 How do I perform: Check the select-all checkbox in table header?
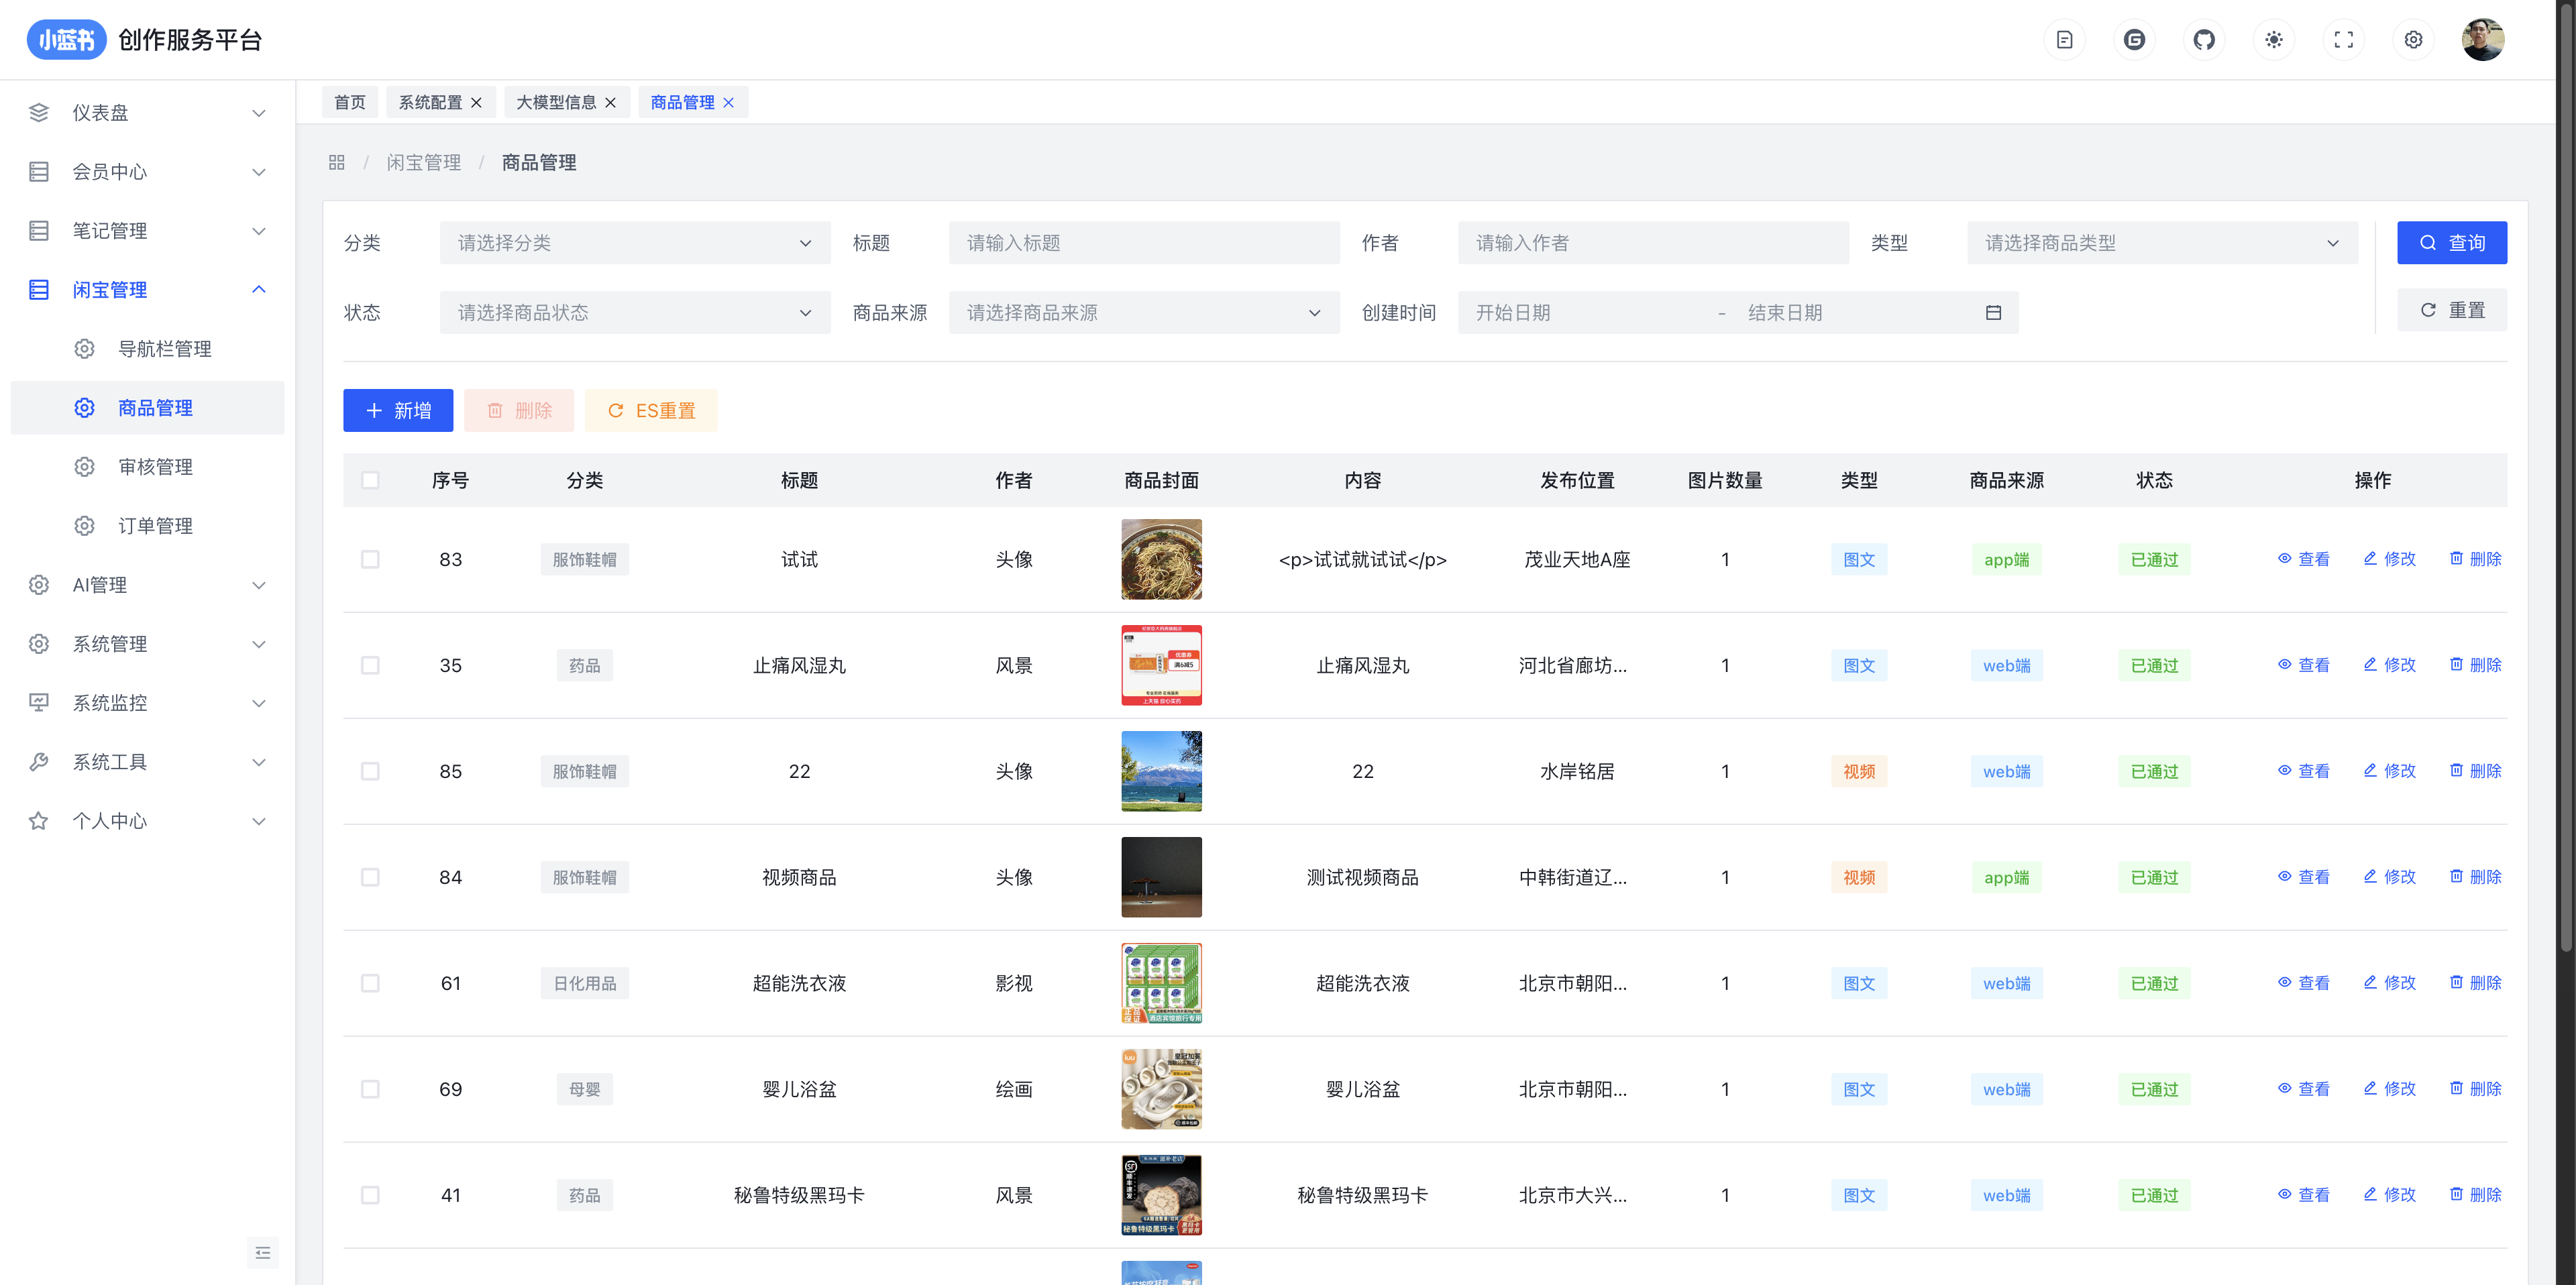370,481
